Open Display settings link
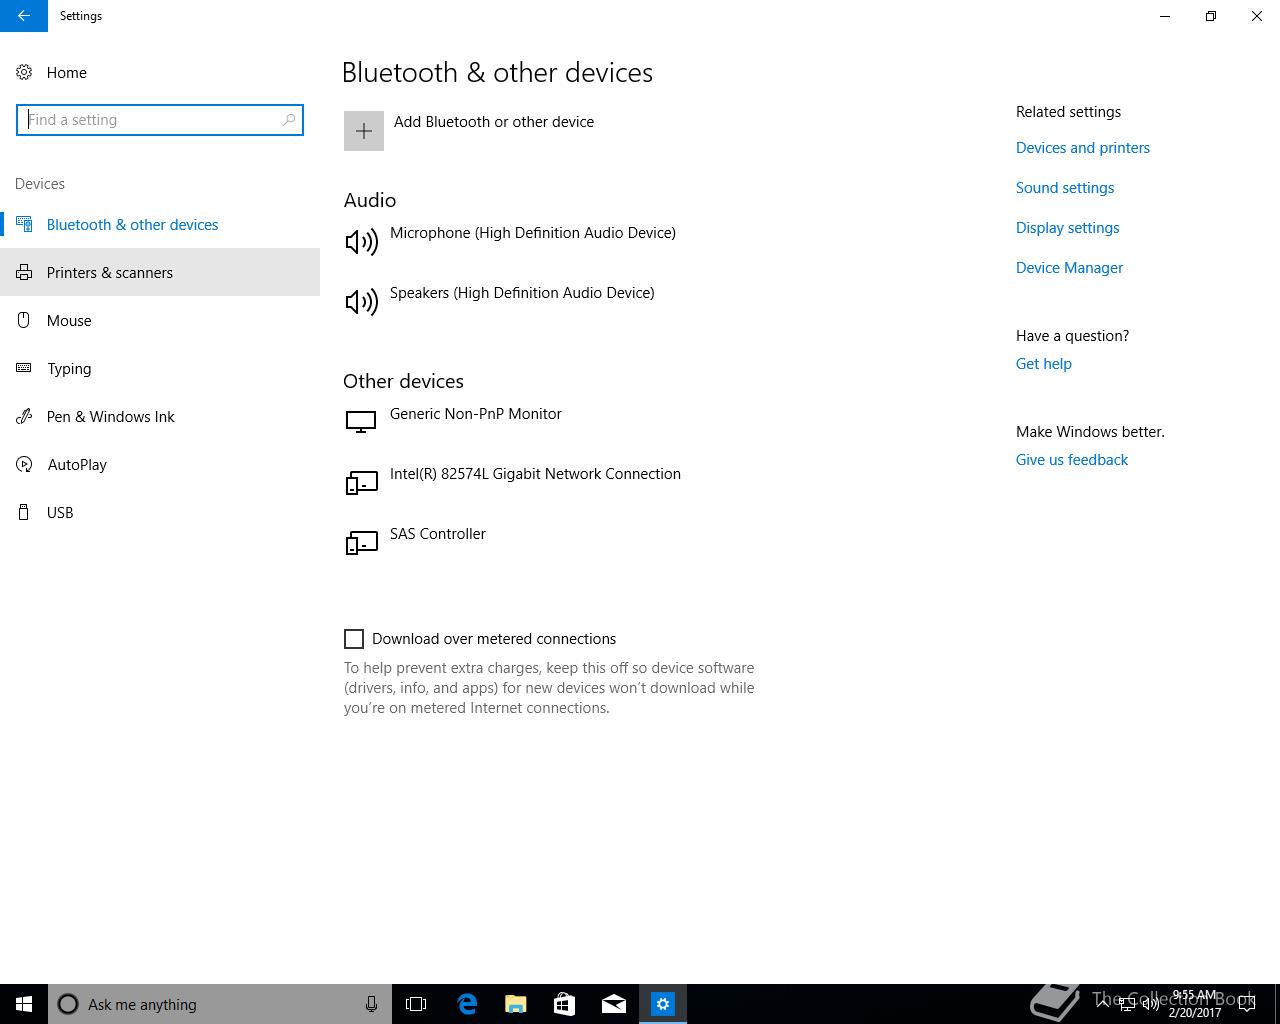1280x1024 pixels. (1068, 228)
